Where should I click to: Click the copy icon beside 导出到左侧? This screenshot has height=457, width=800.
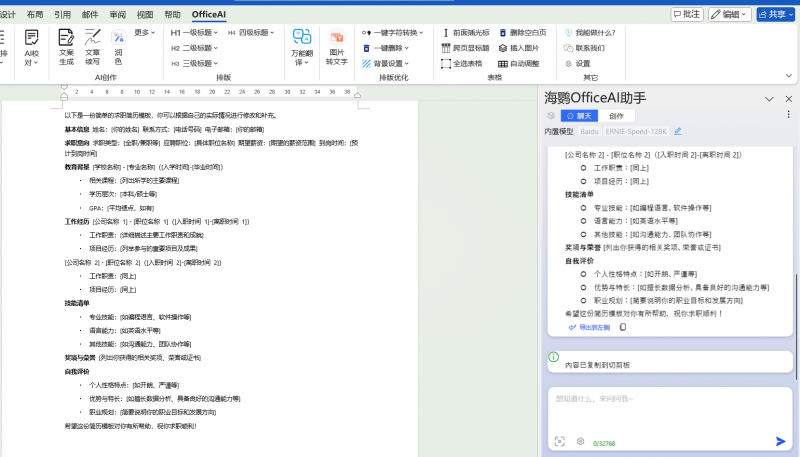pos(622,327)
